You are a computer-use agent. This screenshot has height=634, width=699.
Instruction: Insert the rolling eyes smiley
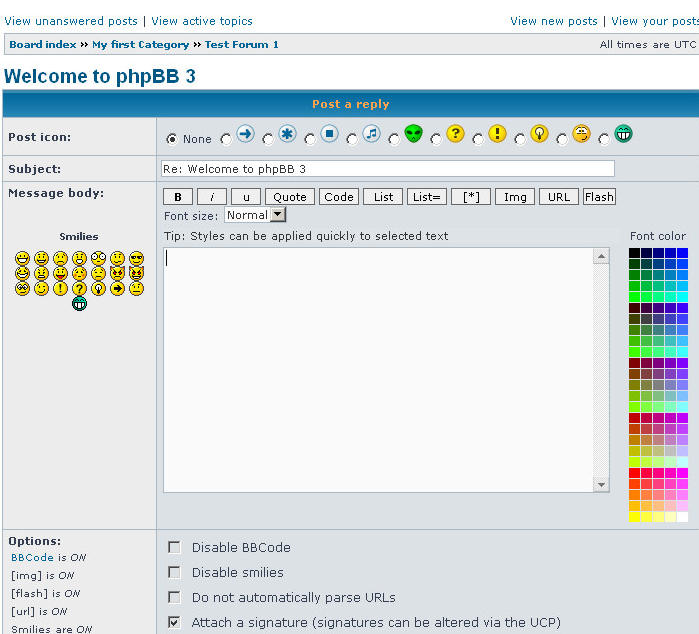click(22, 288)
